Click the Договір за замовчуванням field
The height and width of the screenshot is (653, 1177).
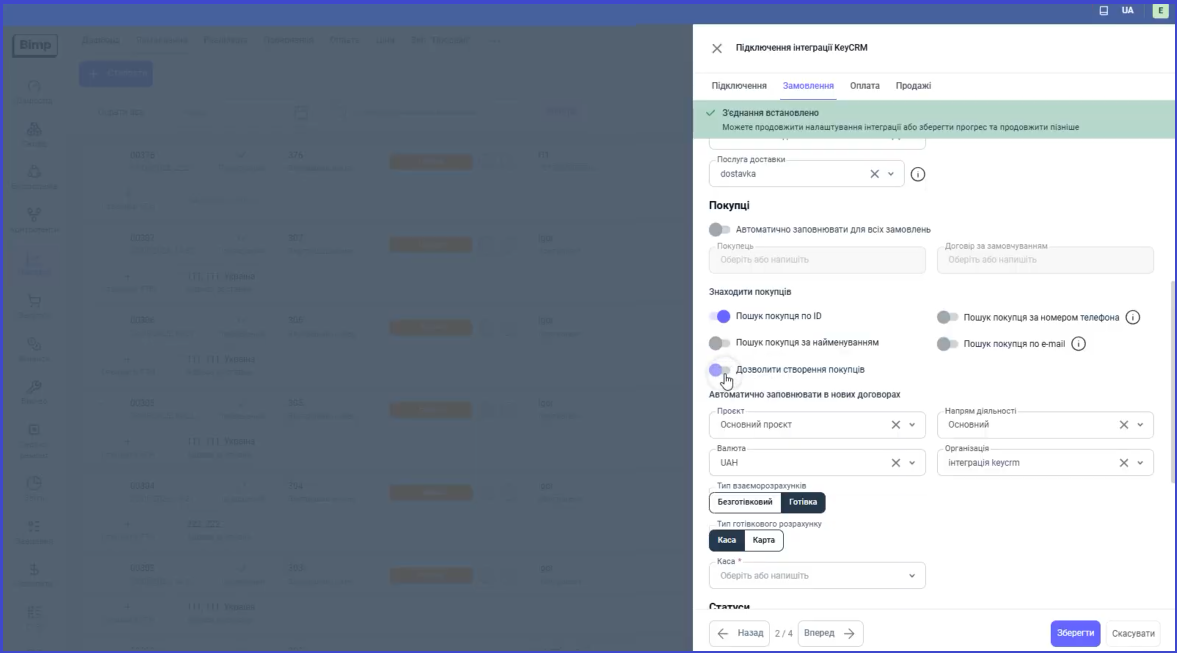click(1045, 260)
